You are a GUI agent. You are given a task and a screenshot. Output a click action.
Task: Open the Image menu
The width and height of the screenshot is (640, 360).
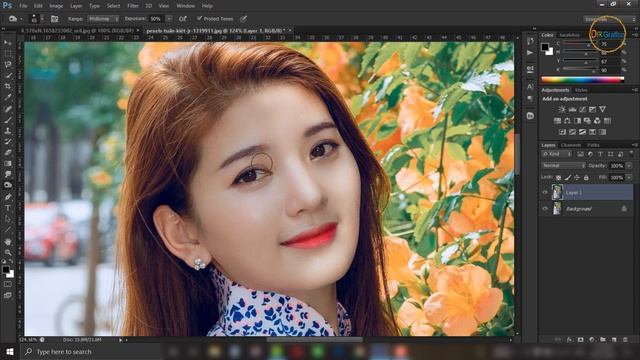[56, 6]
